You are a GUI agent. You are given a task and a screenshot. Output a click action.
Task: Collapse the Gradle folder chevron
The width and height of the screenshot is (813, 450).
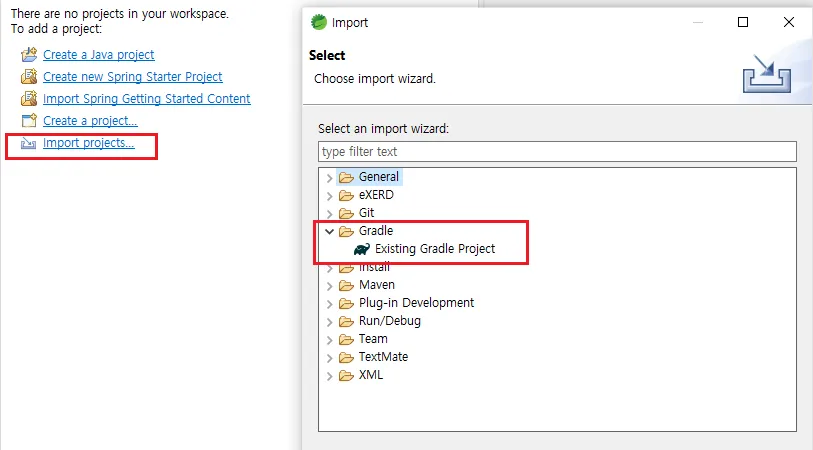click(329, 231)
